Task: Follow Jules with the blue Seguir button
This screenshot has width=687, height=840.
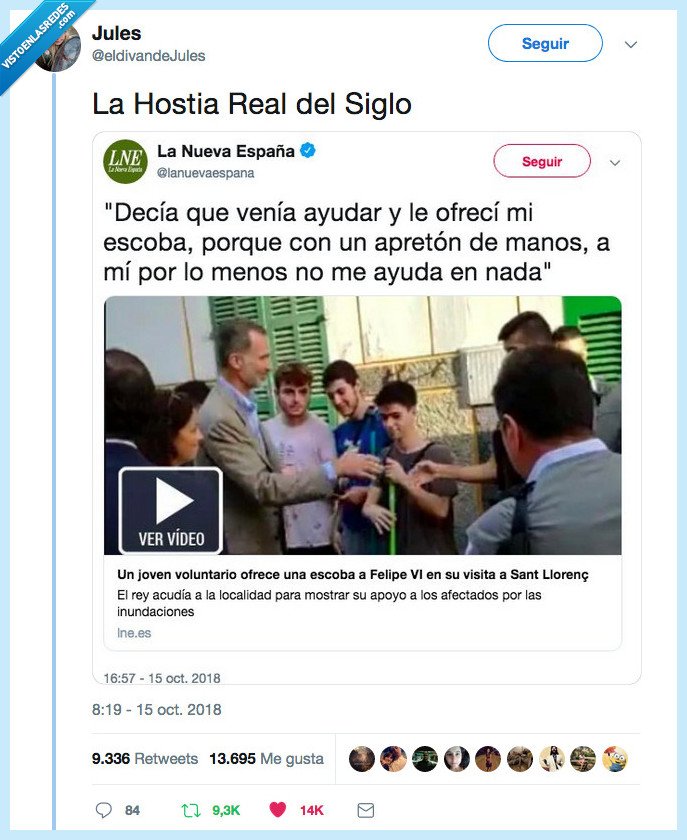Action: (x=545, y=43)
